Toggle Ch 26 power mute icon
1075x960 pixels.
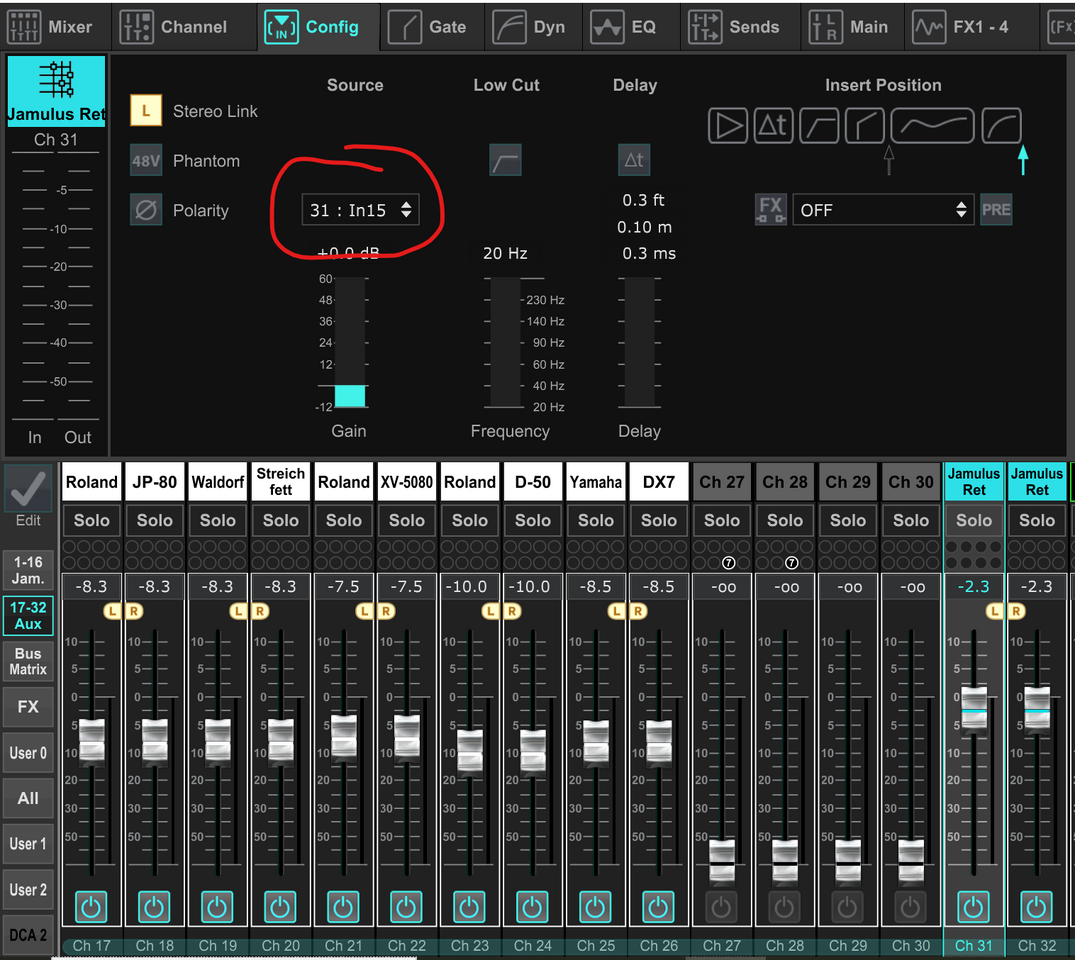click(659, 907)
